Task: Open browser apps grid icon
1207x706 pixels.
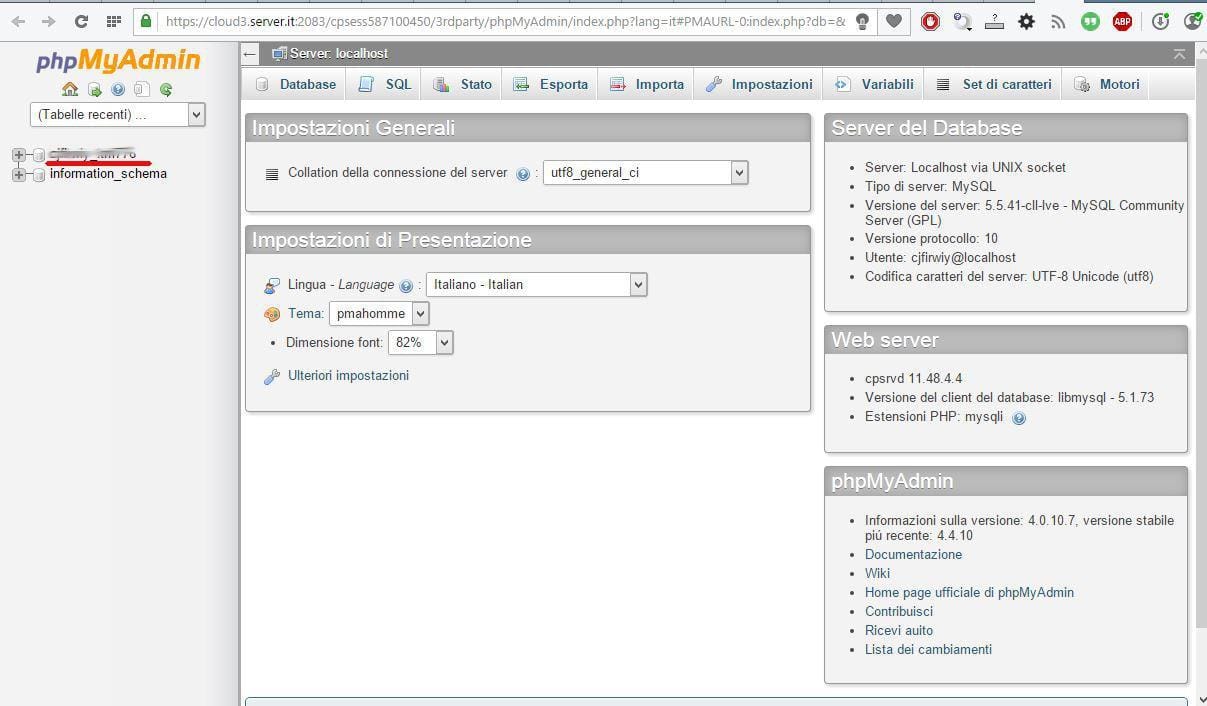Action: point(114,21)
